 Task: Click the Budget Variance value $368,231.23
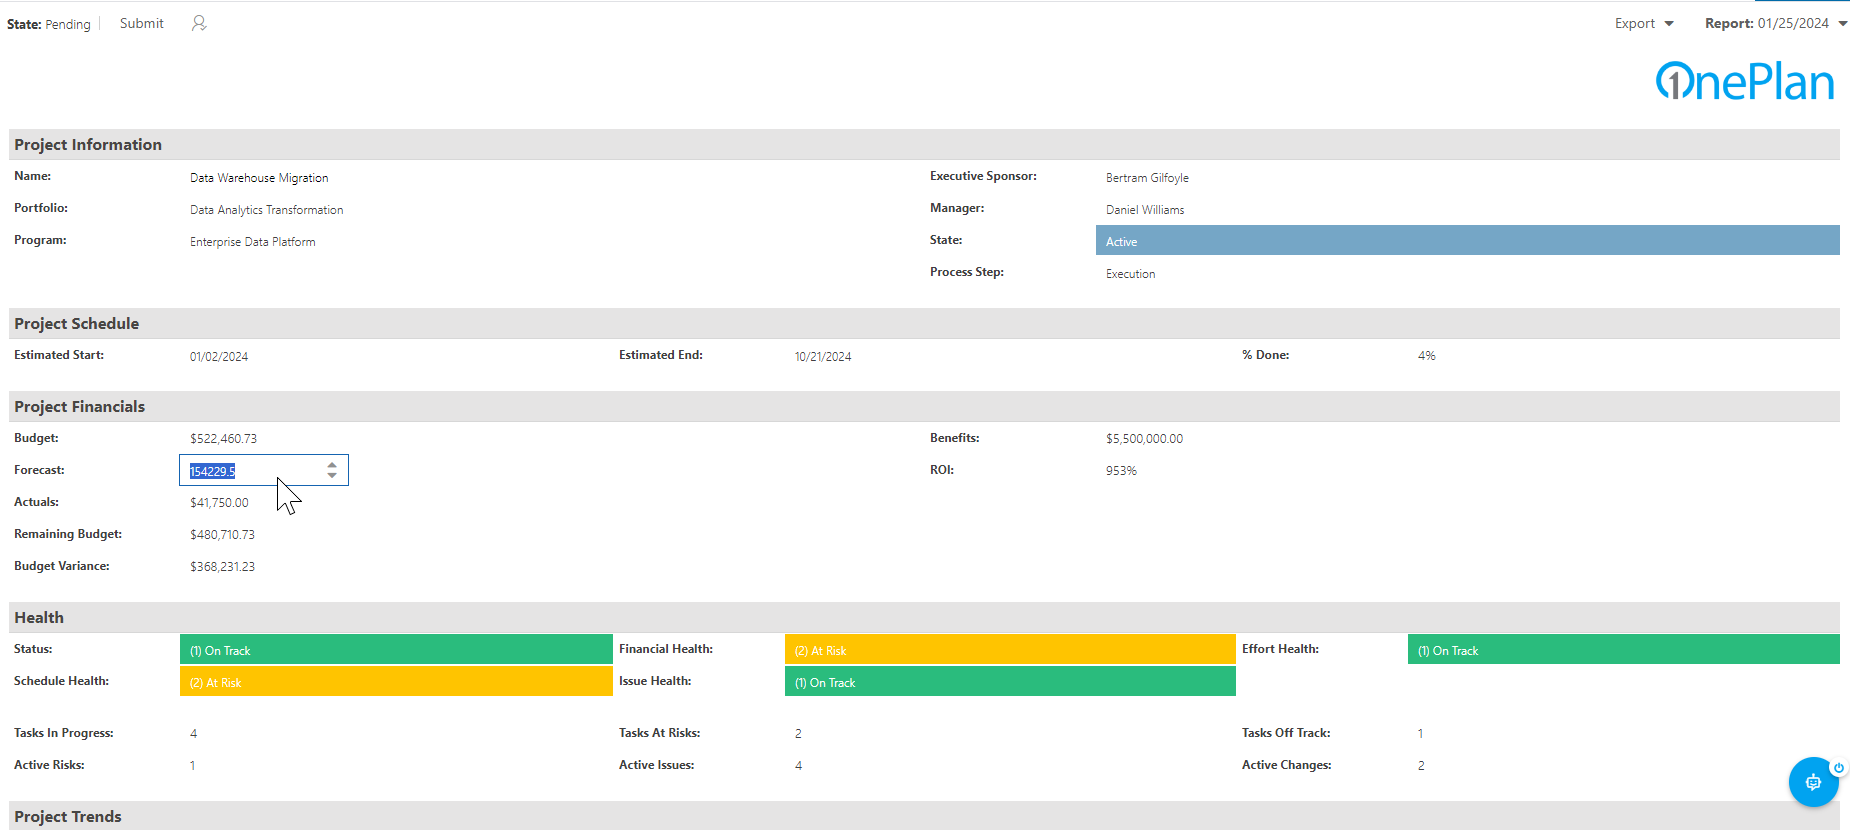point(222,567)
